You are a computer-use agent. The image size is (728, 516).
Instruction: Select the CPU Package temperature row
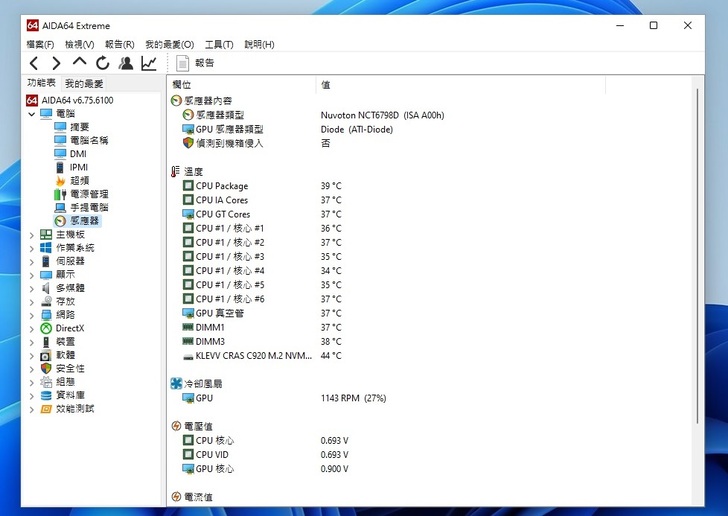221,186
